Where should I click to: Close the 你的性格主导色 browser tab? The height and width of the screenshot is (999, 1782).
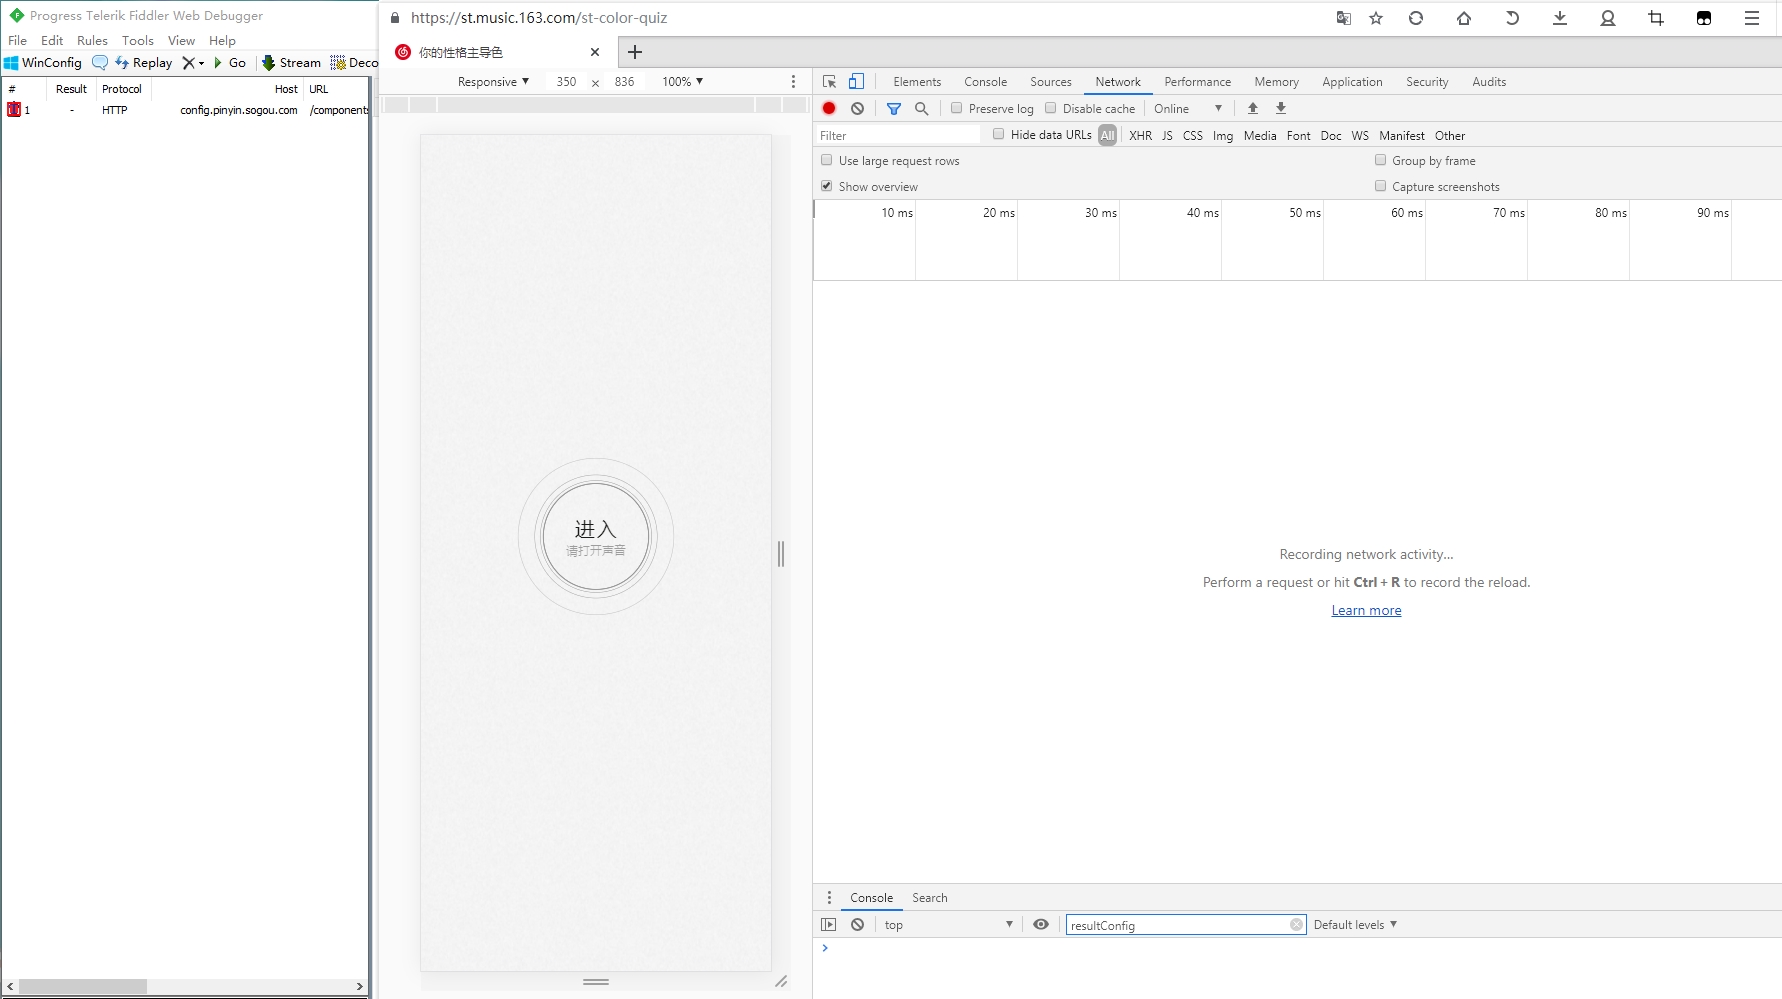coord(595,52)
